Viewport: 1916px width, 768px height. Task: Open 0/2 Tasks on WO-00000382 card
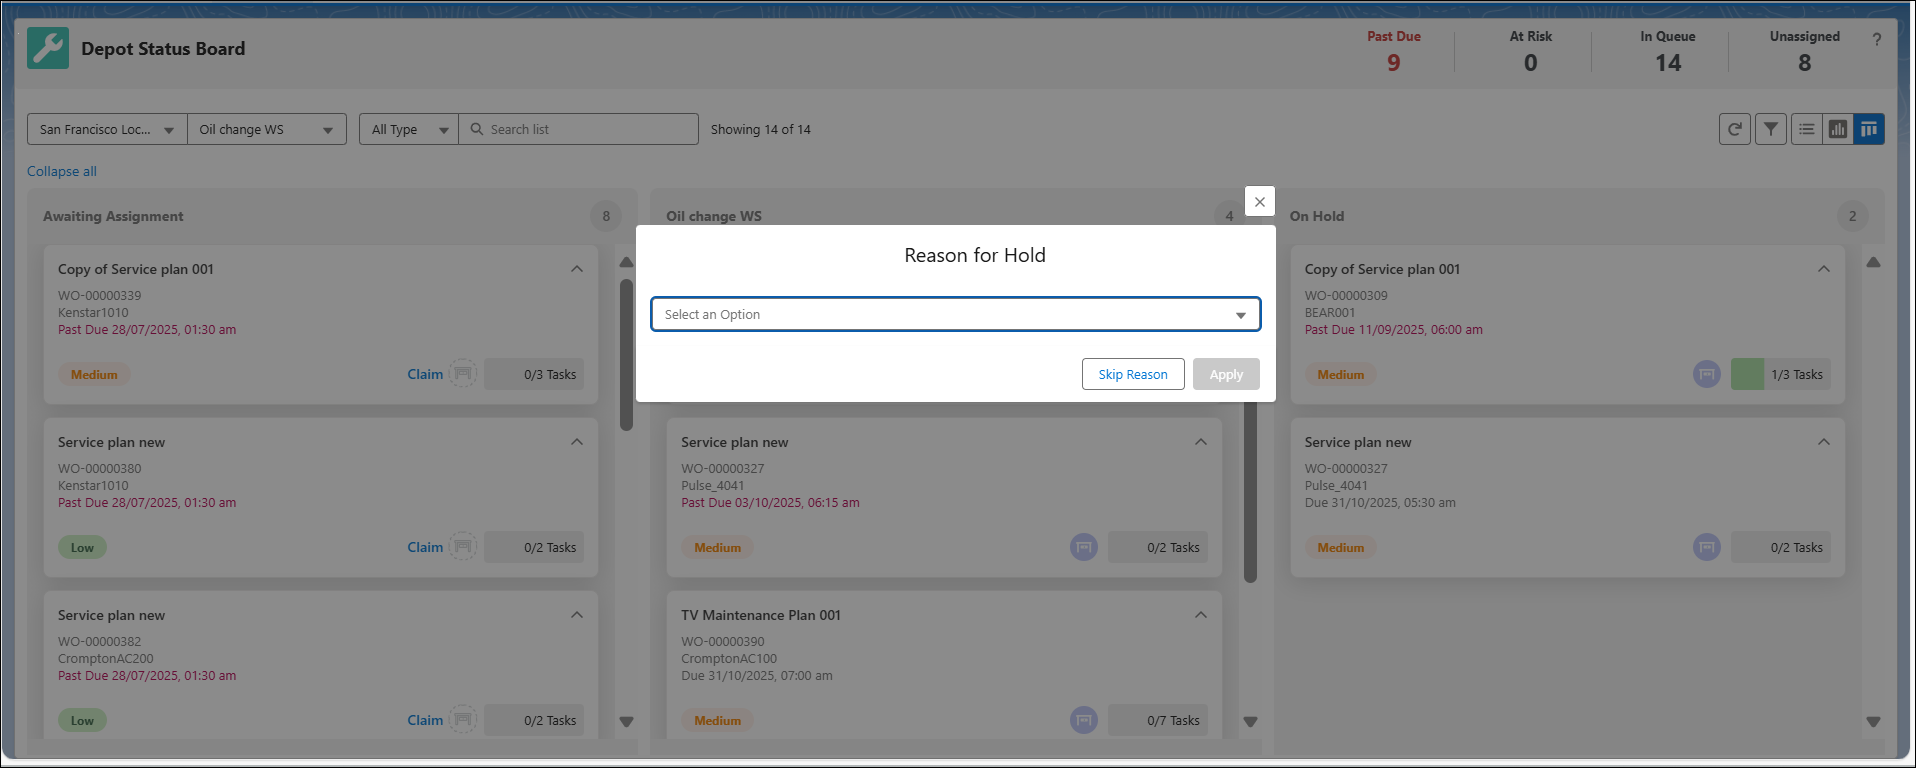(535, 720)
